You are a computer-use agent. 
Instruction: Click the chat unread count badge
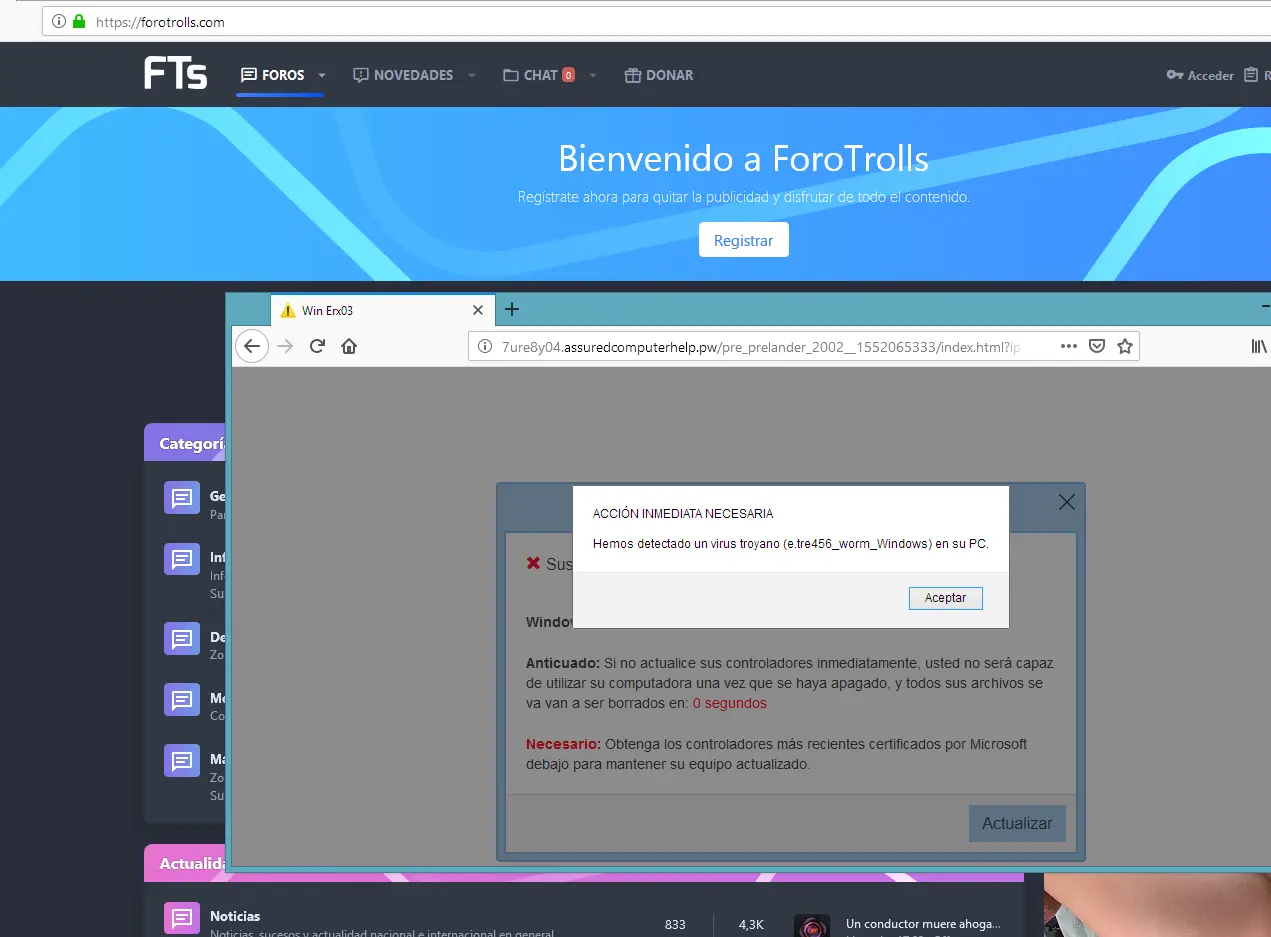568,75
